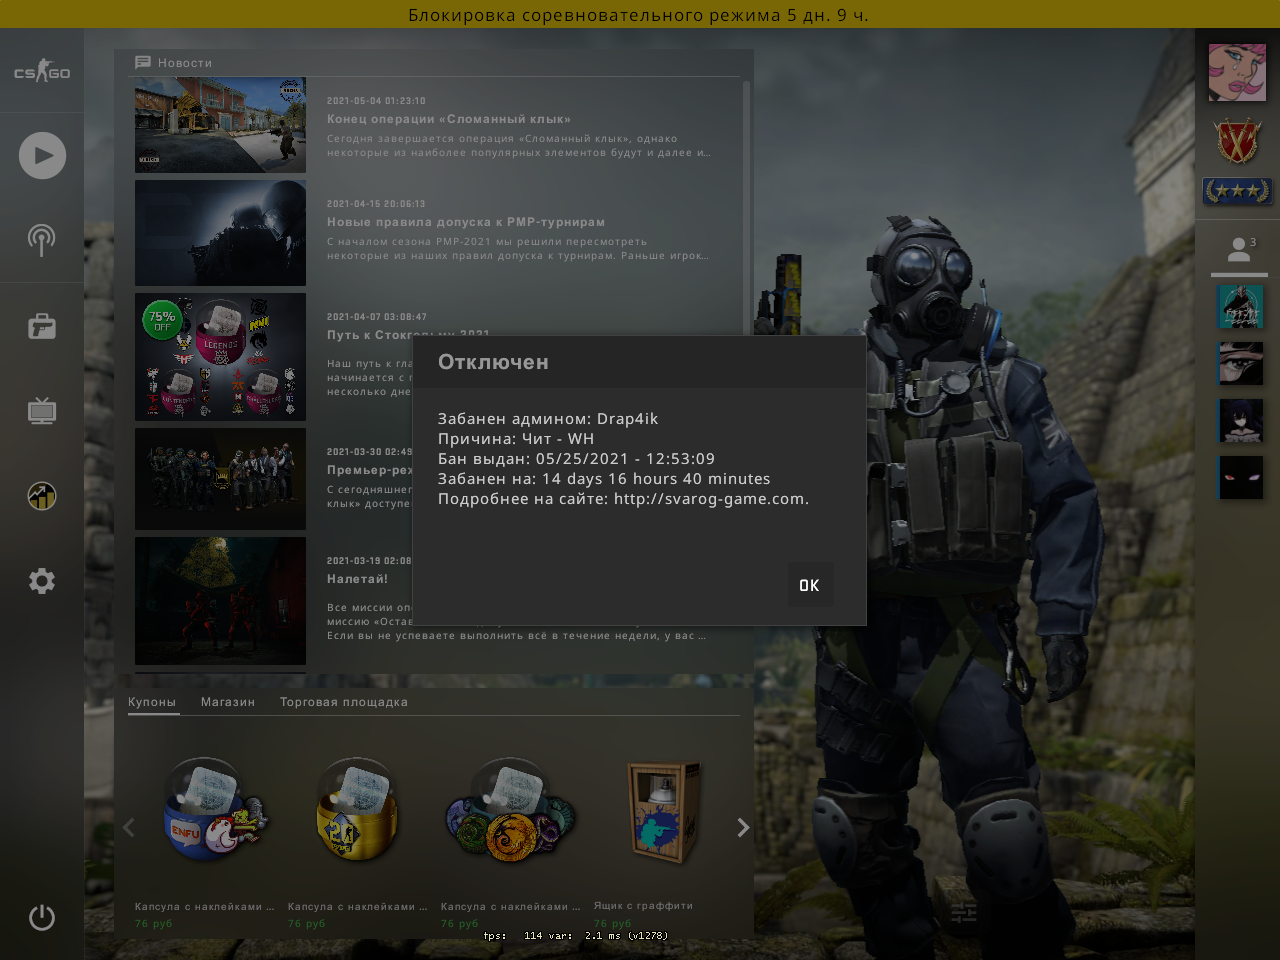The image size is (1280, 960).
Task: Open the Премьер-режим news thumbnail
Action: tap(221, 479)
